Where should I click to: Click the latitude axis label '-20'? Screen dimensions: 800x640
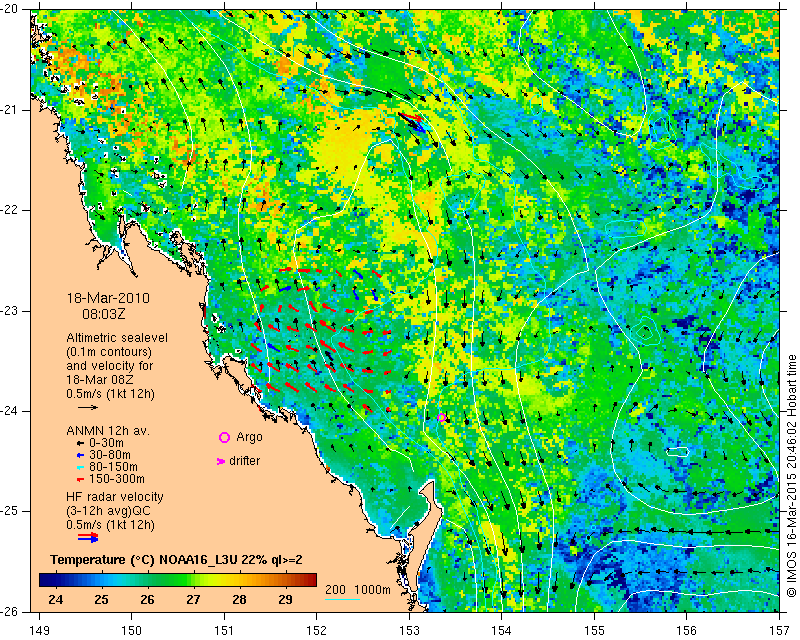[10, 10]
